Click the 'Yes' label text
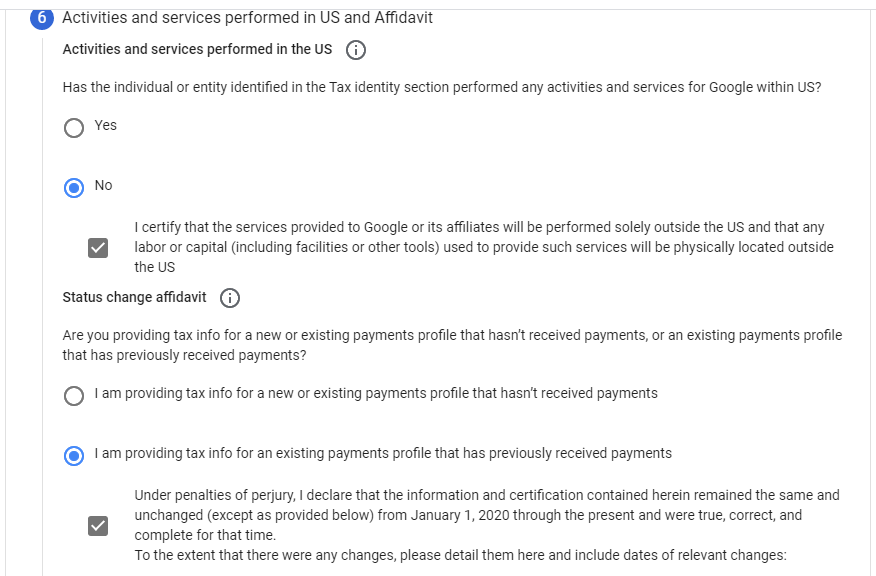The image size is (876, 576). click(106, 125)
